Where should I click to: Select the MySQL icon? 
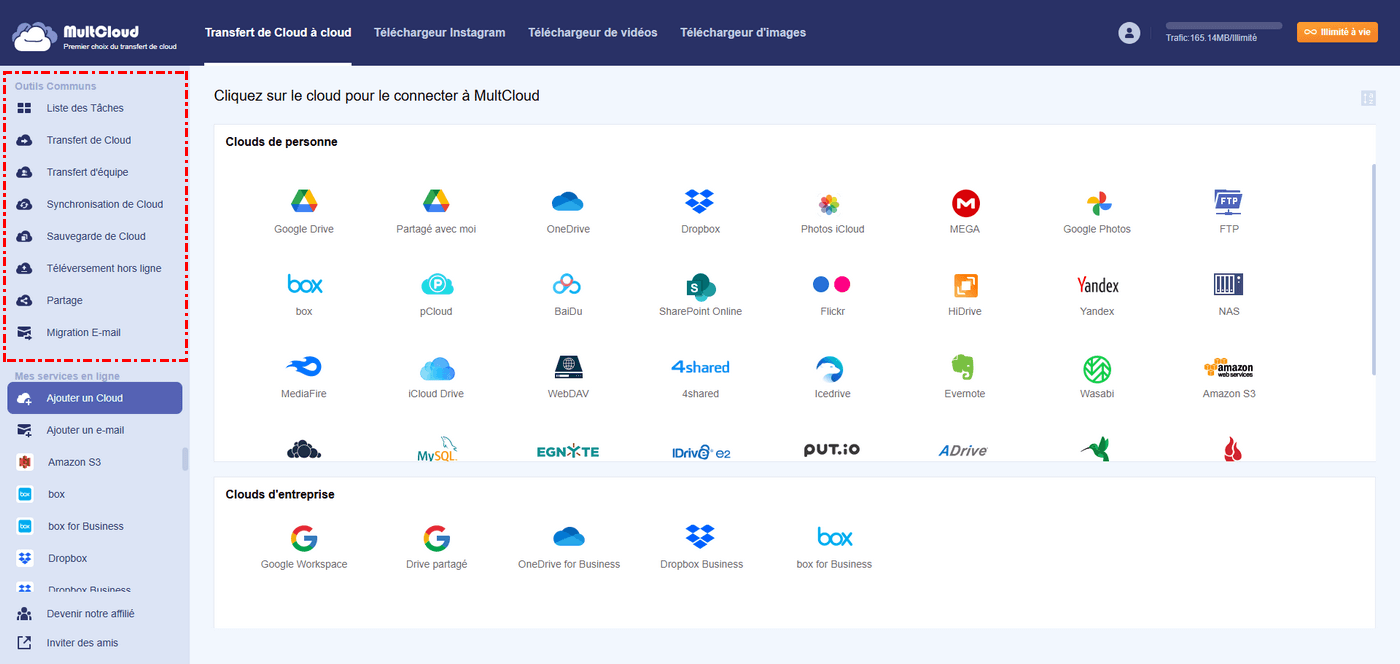[436, 451]
